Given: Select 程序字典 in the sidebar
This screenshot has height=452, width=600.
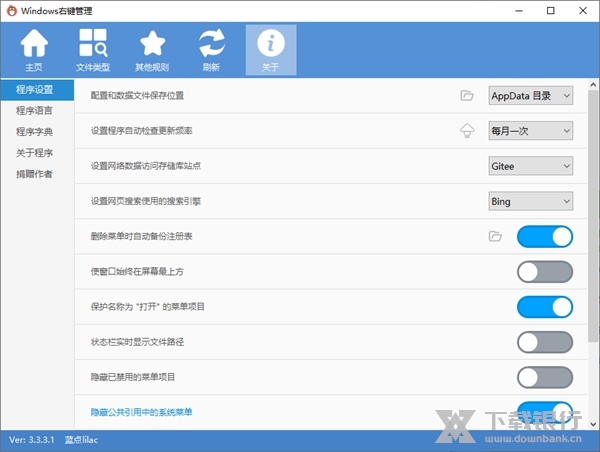Looking at the screenshot, I should click(x=34, y=132).
